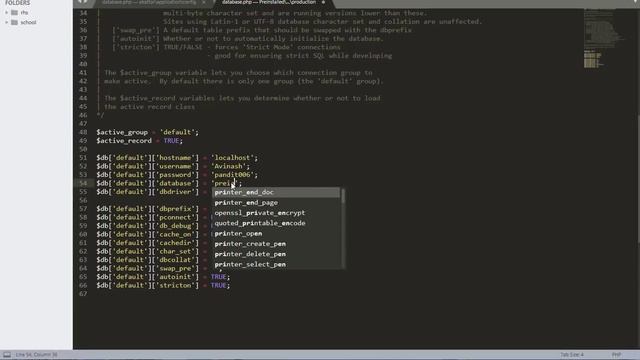This screenshot has width=640, height=360.
Task: Click the 'default' value of $active_group
Action: [177, 132]
